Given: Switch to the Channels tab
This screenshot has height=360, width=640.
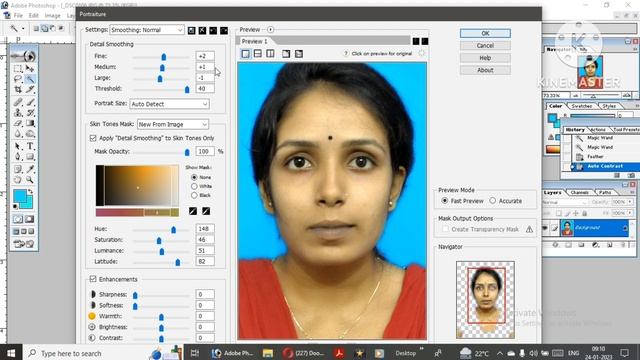Looking at the screenshot, I should tap(579, 192).
